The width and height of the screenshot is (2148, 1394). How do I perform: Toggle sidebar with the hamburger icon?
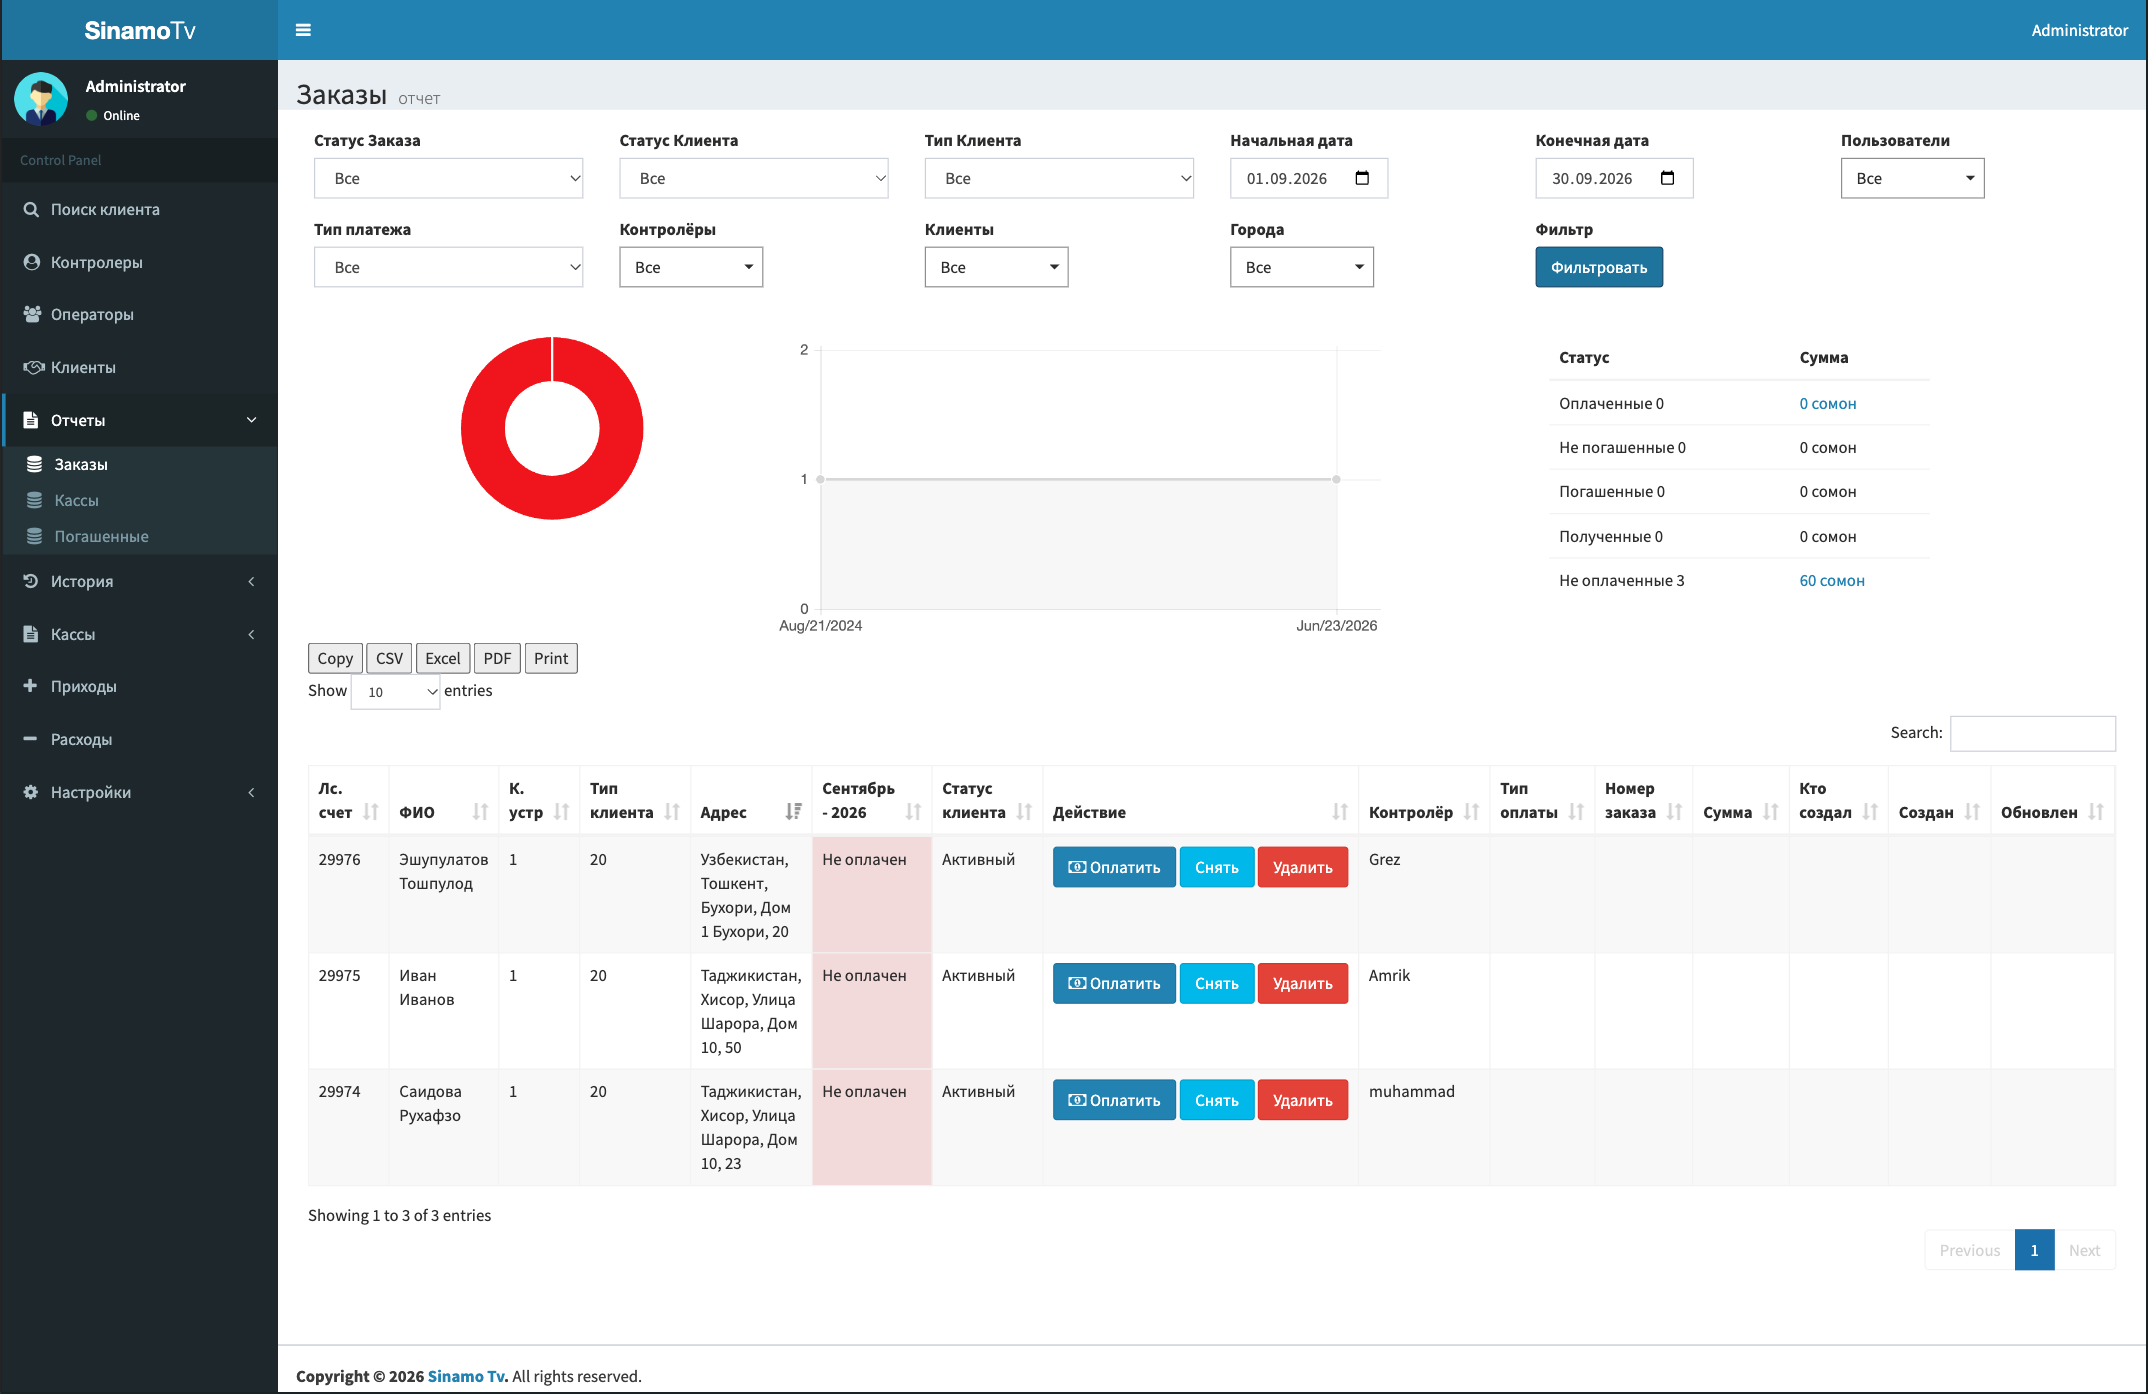(303, 30)
